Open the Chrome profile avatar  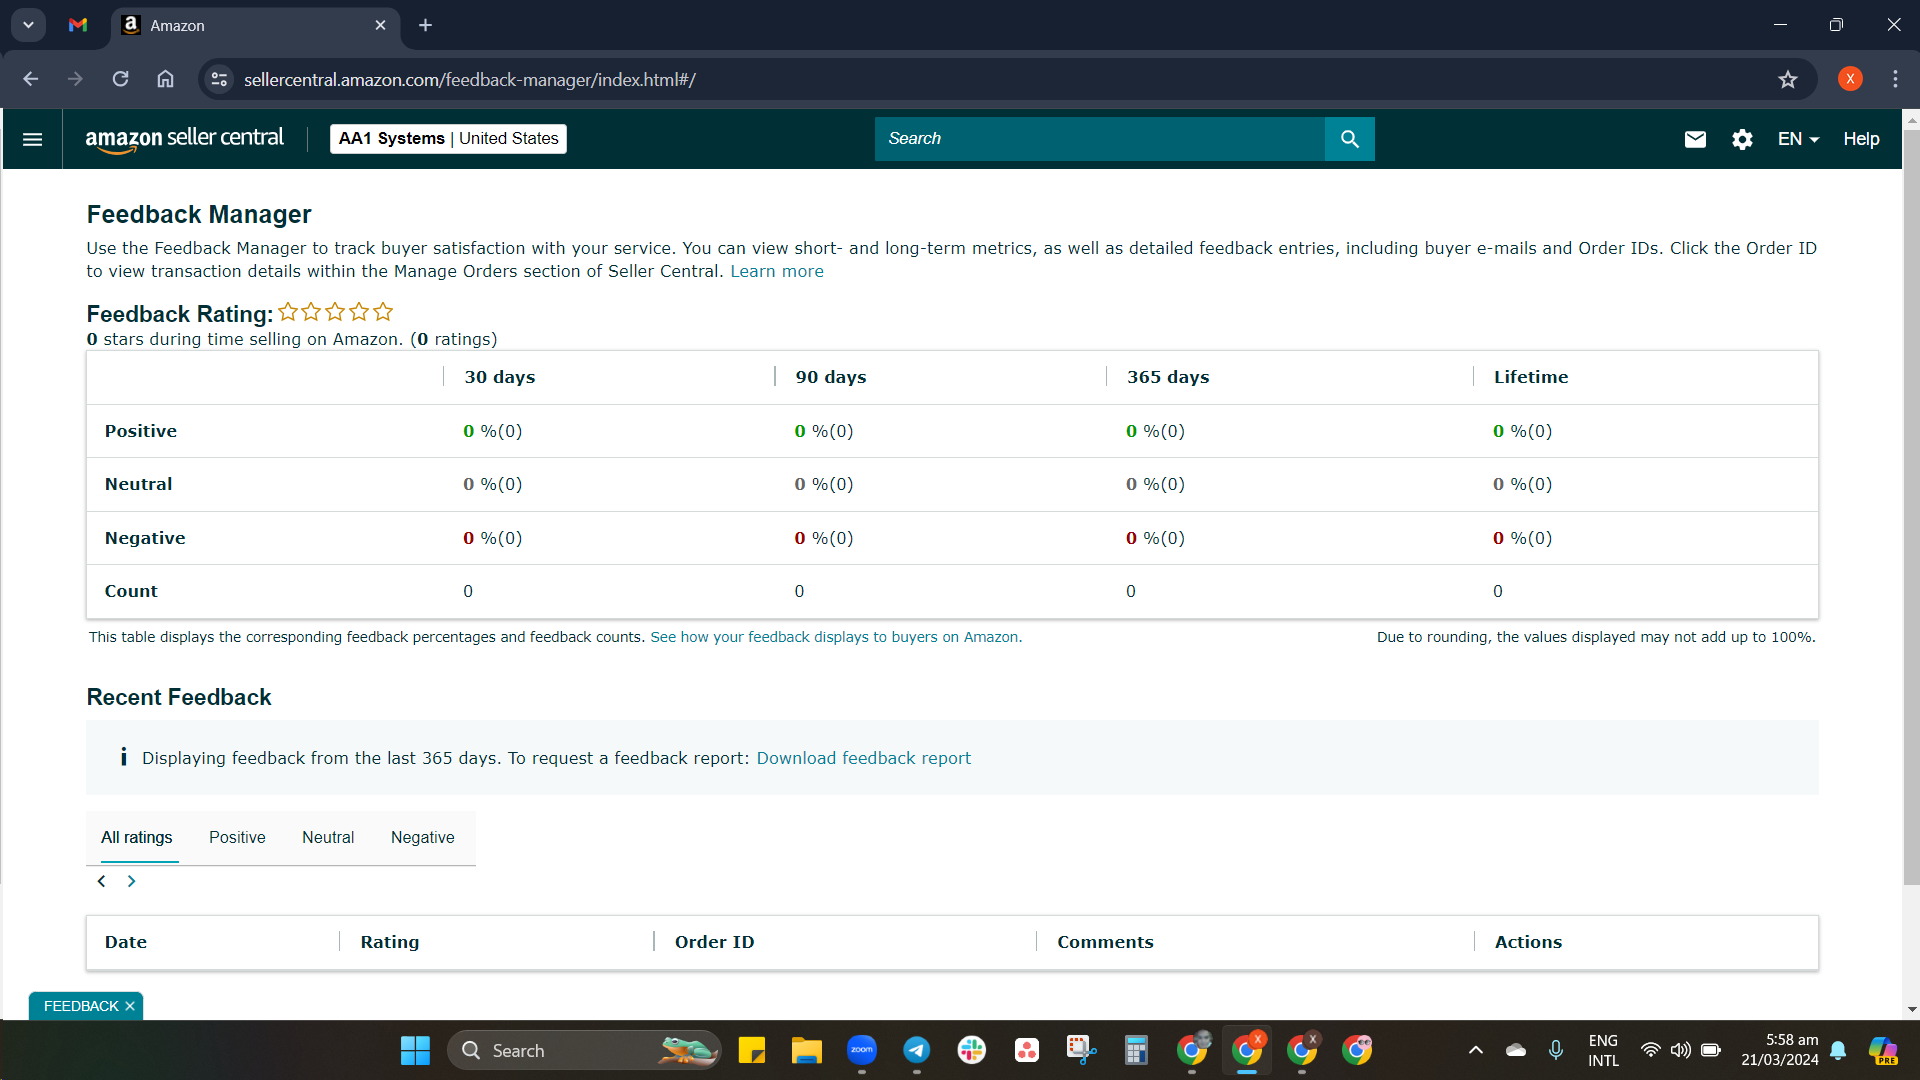1850,79
